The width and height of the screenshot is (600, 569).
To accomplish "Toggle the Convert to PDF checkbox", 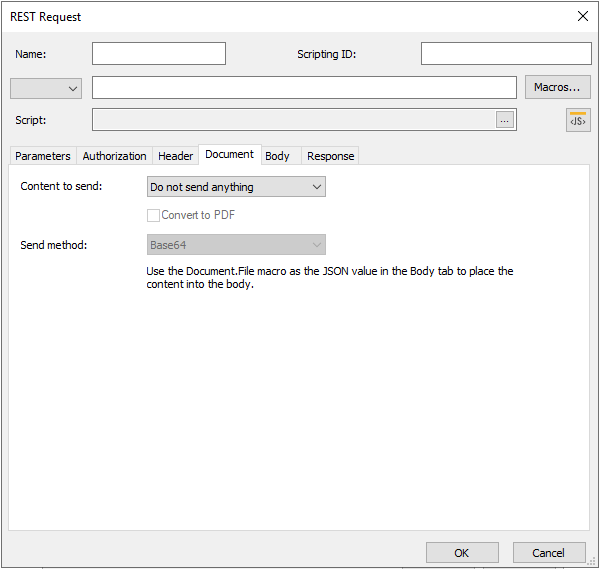I will click(153, 215).
